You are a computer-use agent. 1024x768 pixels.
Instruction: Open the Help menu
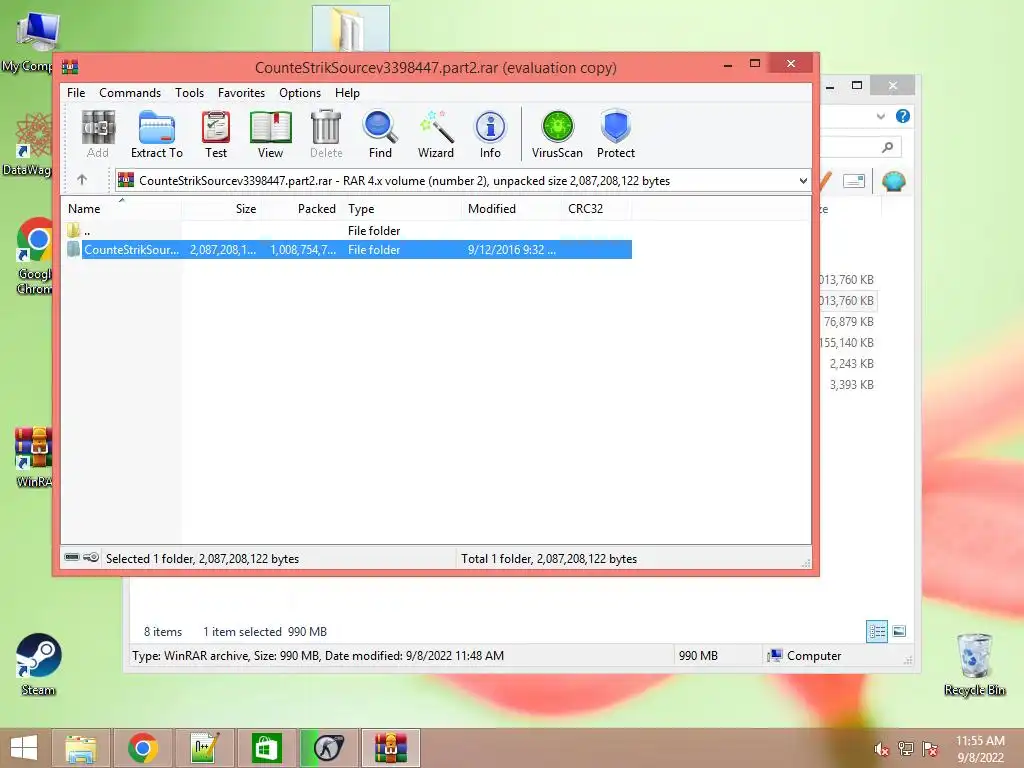click(347, 93)
